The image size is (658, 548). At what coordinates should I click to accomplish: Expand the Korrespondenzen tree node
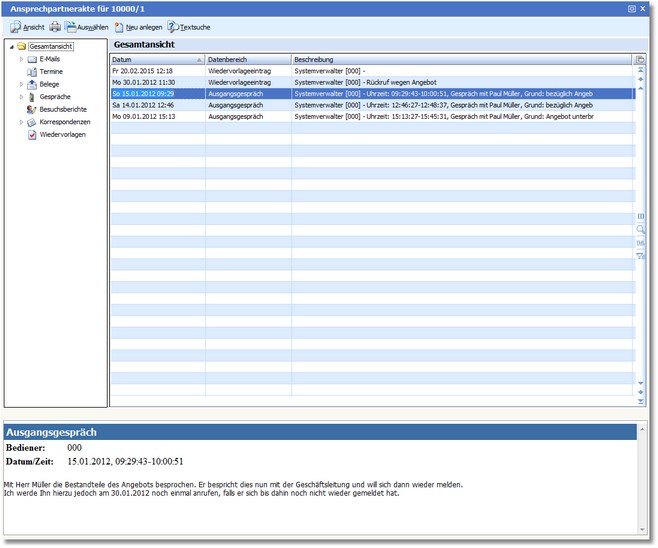pyautogui.click(x=21, y=122)
